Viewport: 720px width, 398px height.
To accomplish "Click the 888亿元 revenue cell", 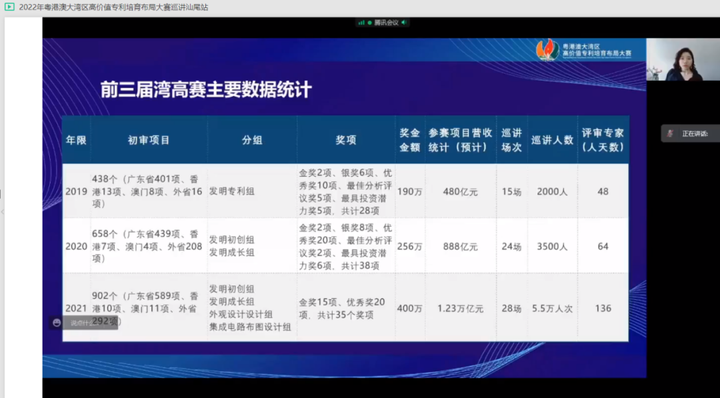I will [461, 247].
